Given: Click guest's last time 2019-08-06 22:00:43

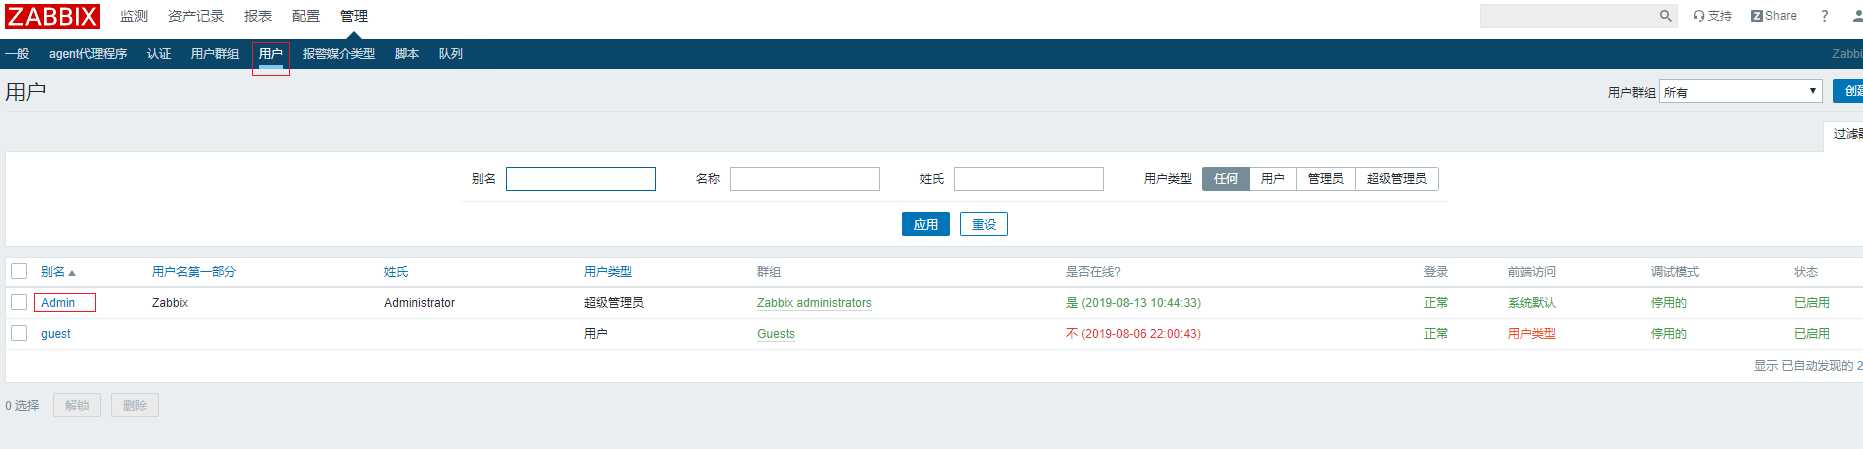Looking at the screenshot, I should coord(1140,334).
